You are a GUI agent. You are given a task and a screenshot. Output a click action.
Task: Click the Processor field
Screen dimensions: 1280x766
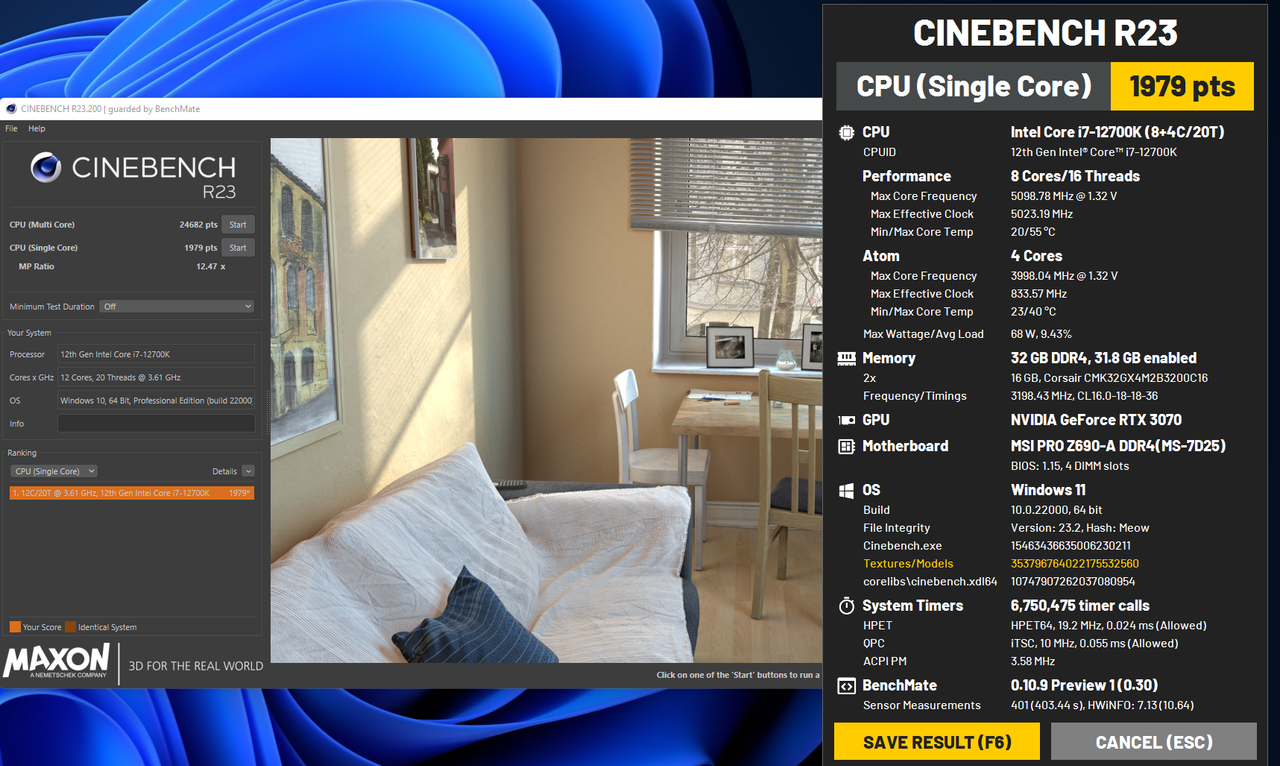tap(156, 354)
